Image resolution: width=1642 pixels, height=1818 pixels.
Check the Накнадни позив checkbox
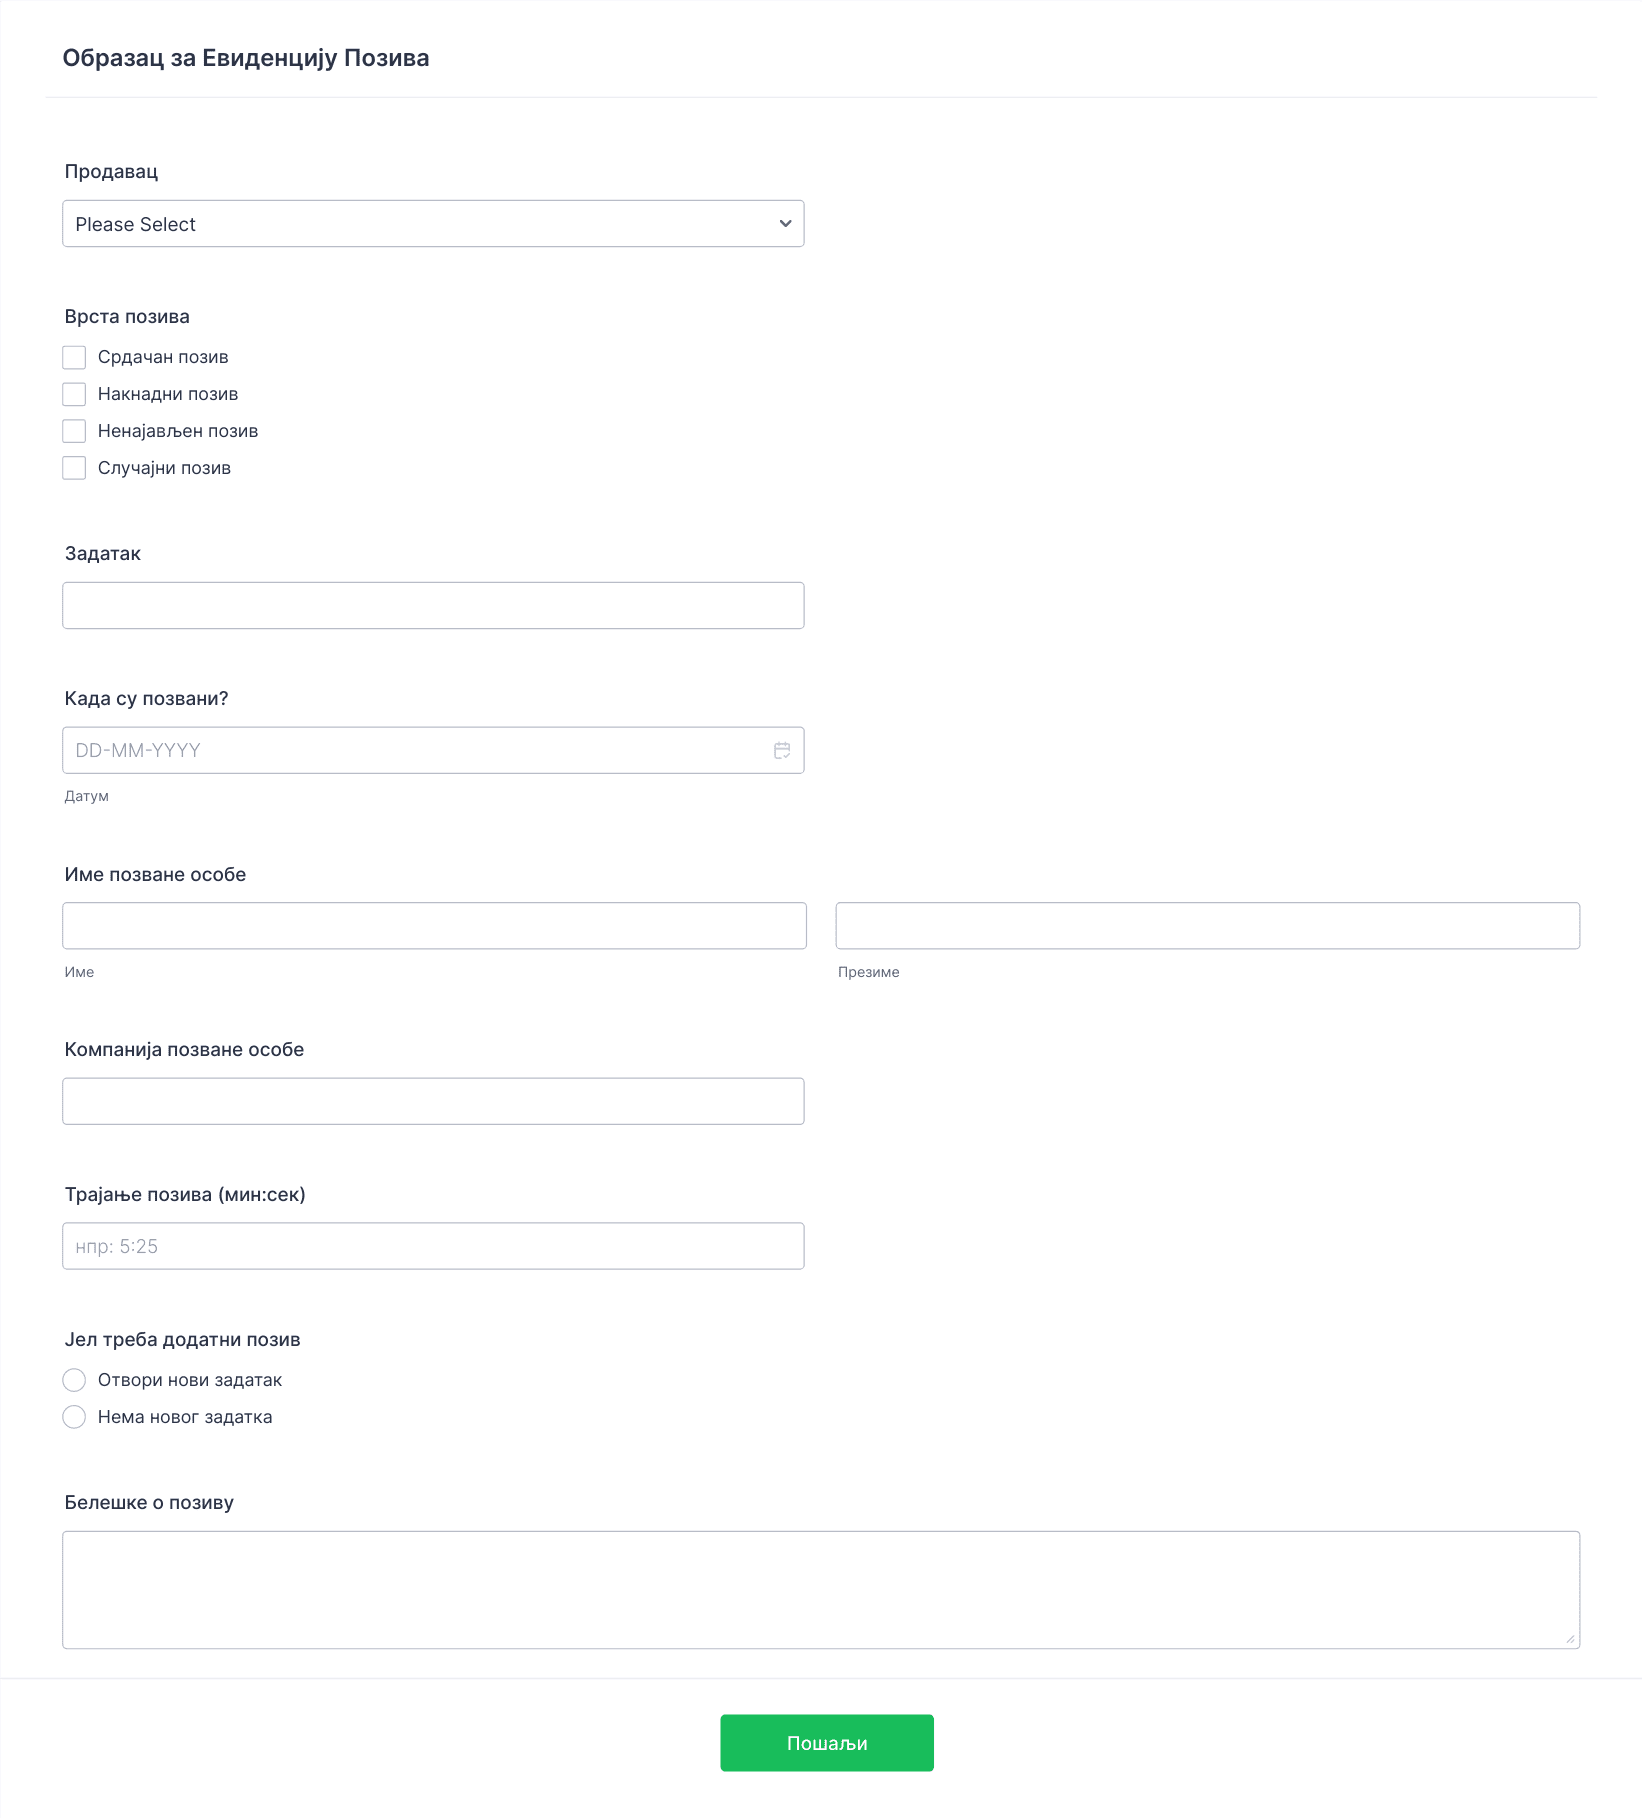(74, 394)
